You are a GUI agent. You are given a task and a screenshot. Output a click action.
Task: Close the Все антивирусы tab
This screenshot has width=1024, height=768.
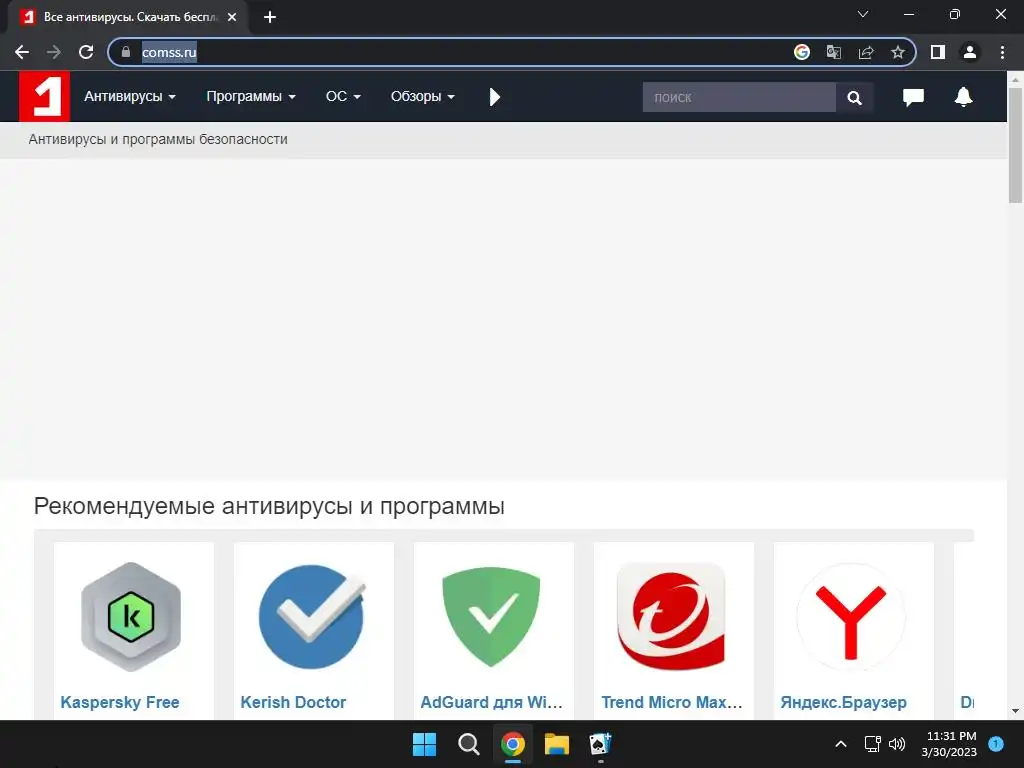[232, 17]
